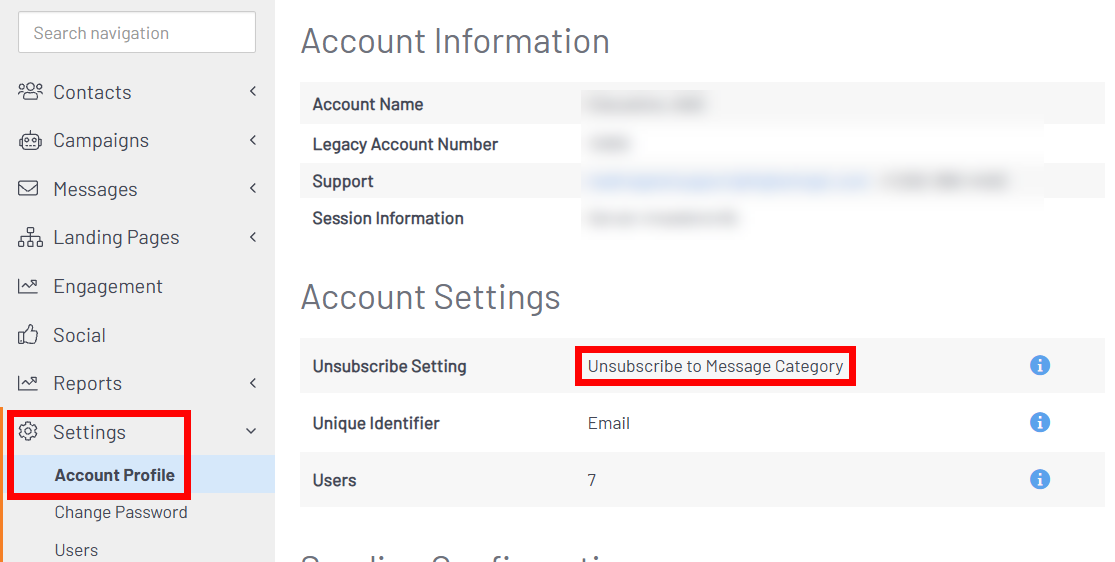Screen dimensions: 1115x562
Task: Click the Social thumbs-up icon
Action: point(29,335)
